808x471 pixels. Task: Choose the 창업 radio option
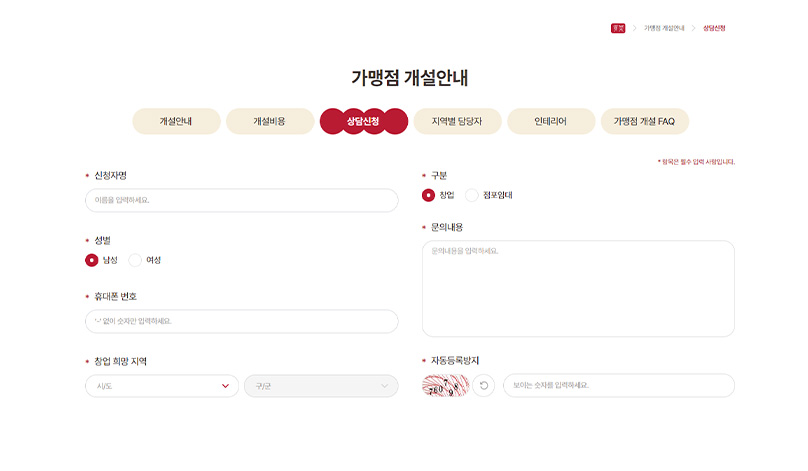tap(428, 195)
